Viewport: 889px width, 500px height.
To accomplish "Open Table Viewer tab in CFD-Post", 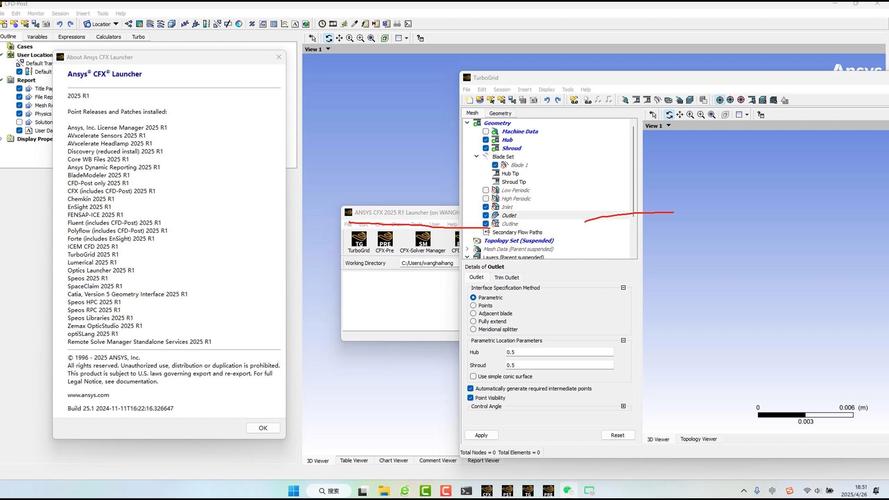I will pos(354,460).
